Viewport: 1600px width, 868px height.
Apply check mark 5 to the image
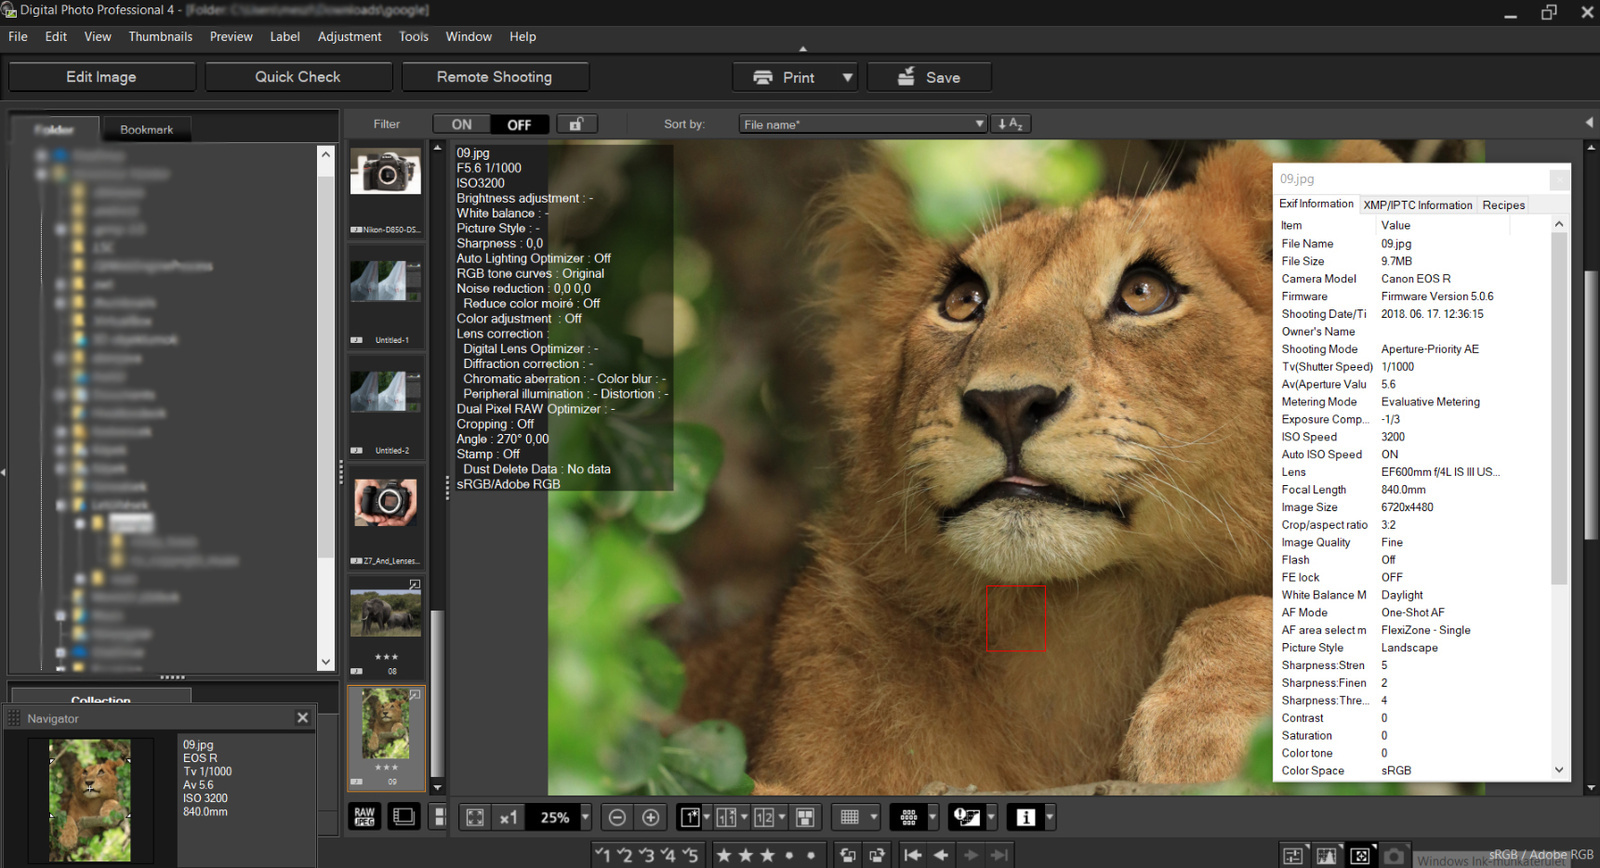[691, 855]
